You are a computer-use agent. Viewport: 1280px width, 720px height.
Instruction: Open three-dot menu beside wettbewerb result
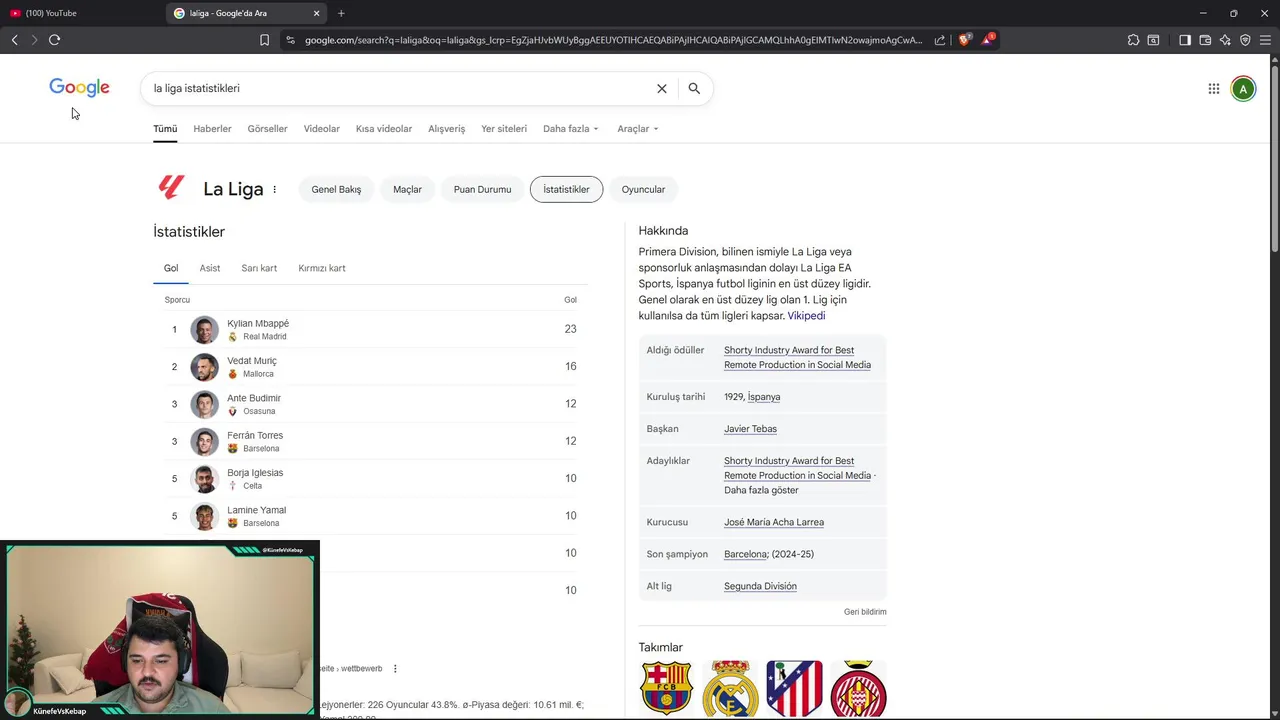(395, 668)
